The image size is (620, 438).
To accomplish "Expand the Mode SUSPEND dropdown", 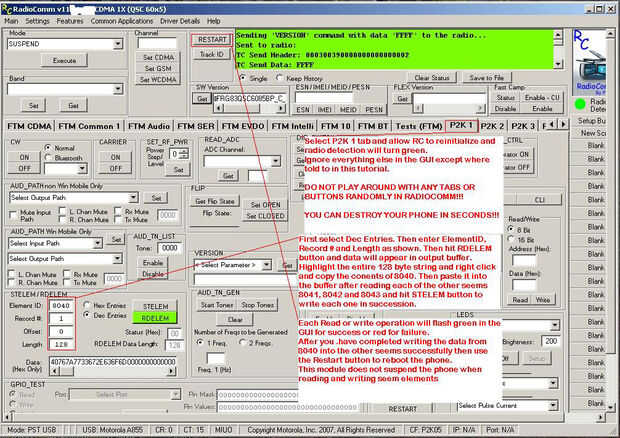I will [118, 44].
